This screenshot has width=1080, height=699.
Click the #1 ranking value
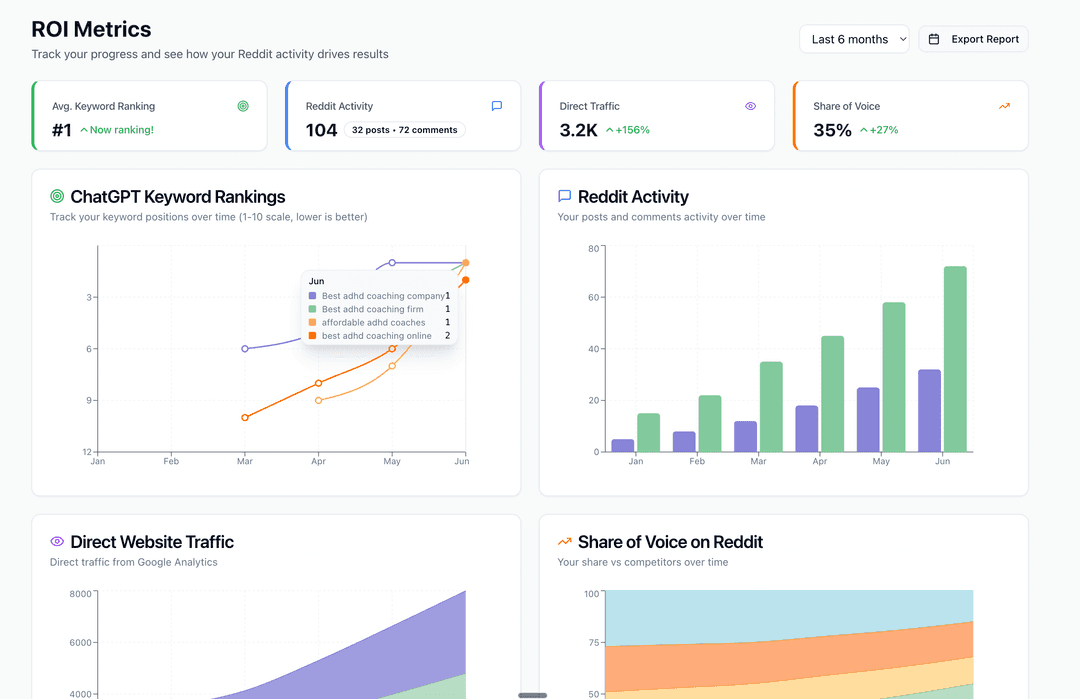[x=62, y=130]
